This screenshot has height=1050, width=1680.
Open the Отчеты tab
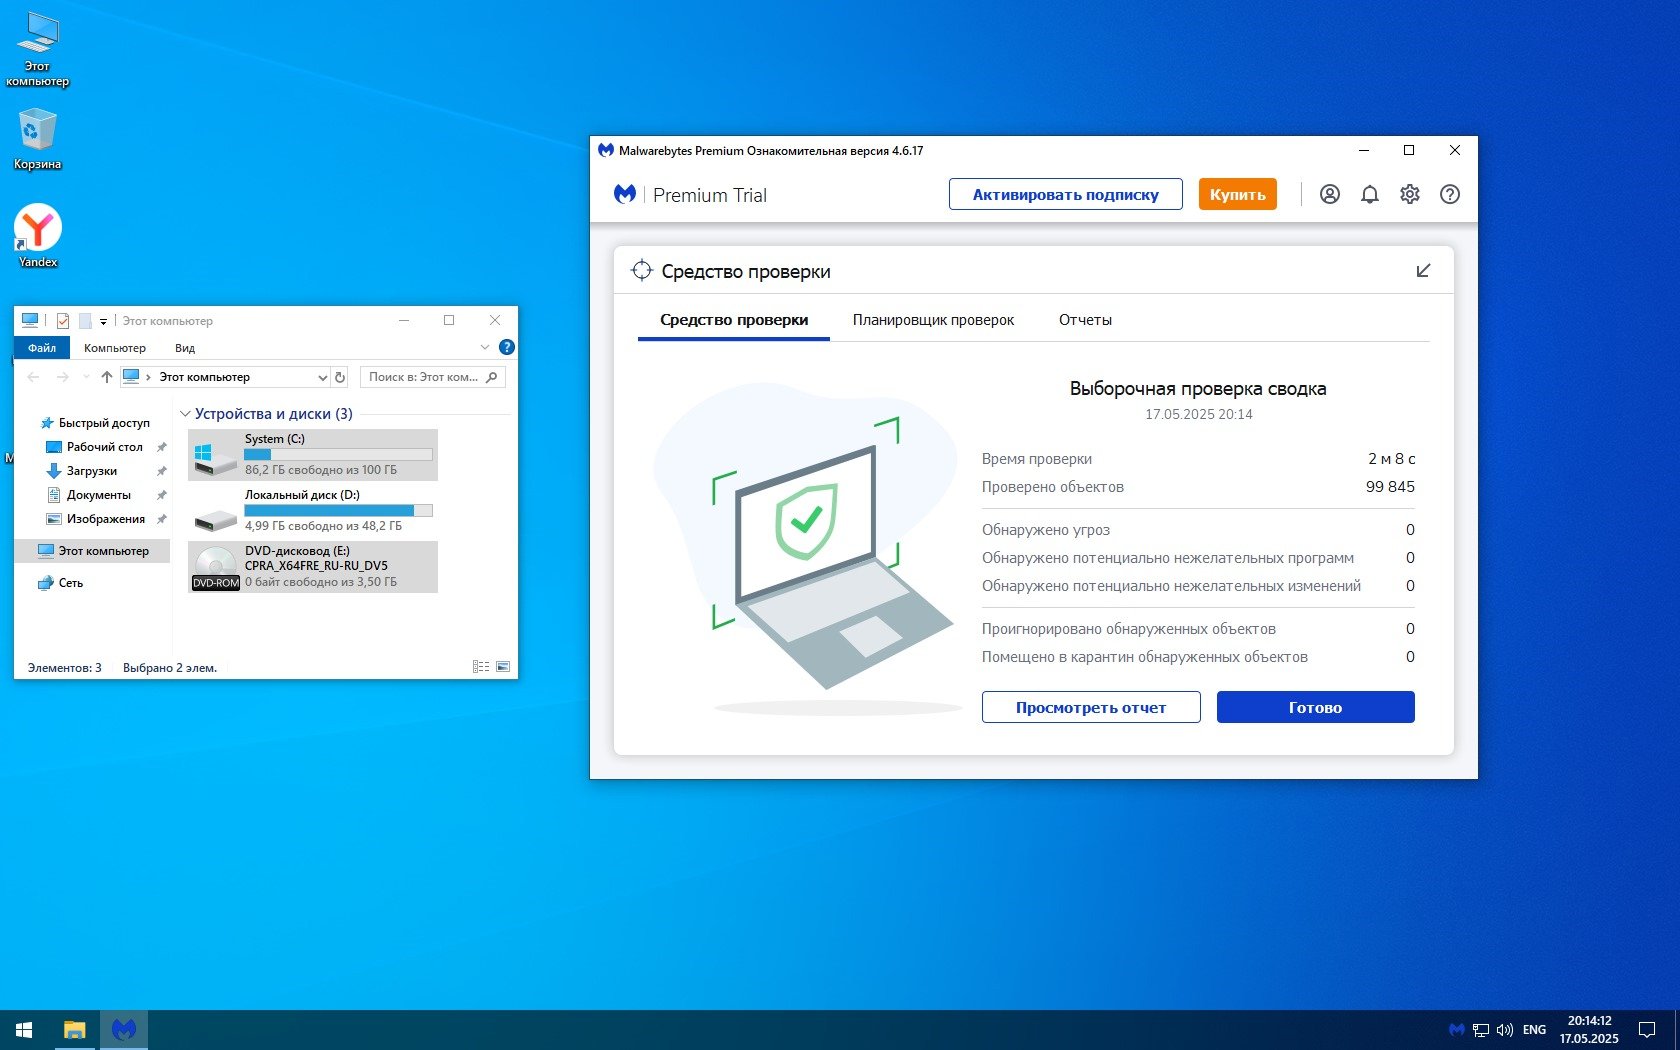click(1085, 320)
